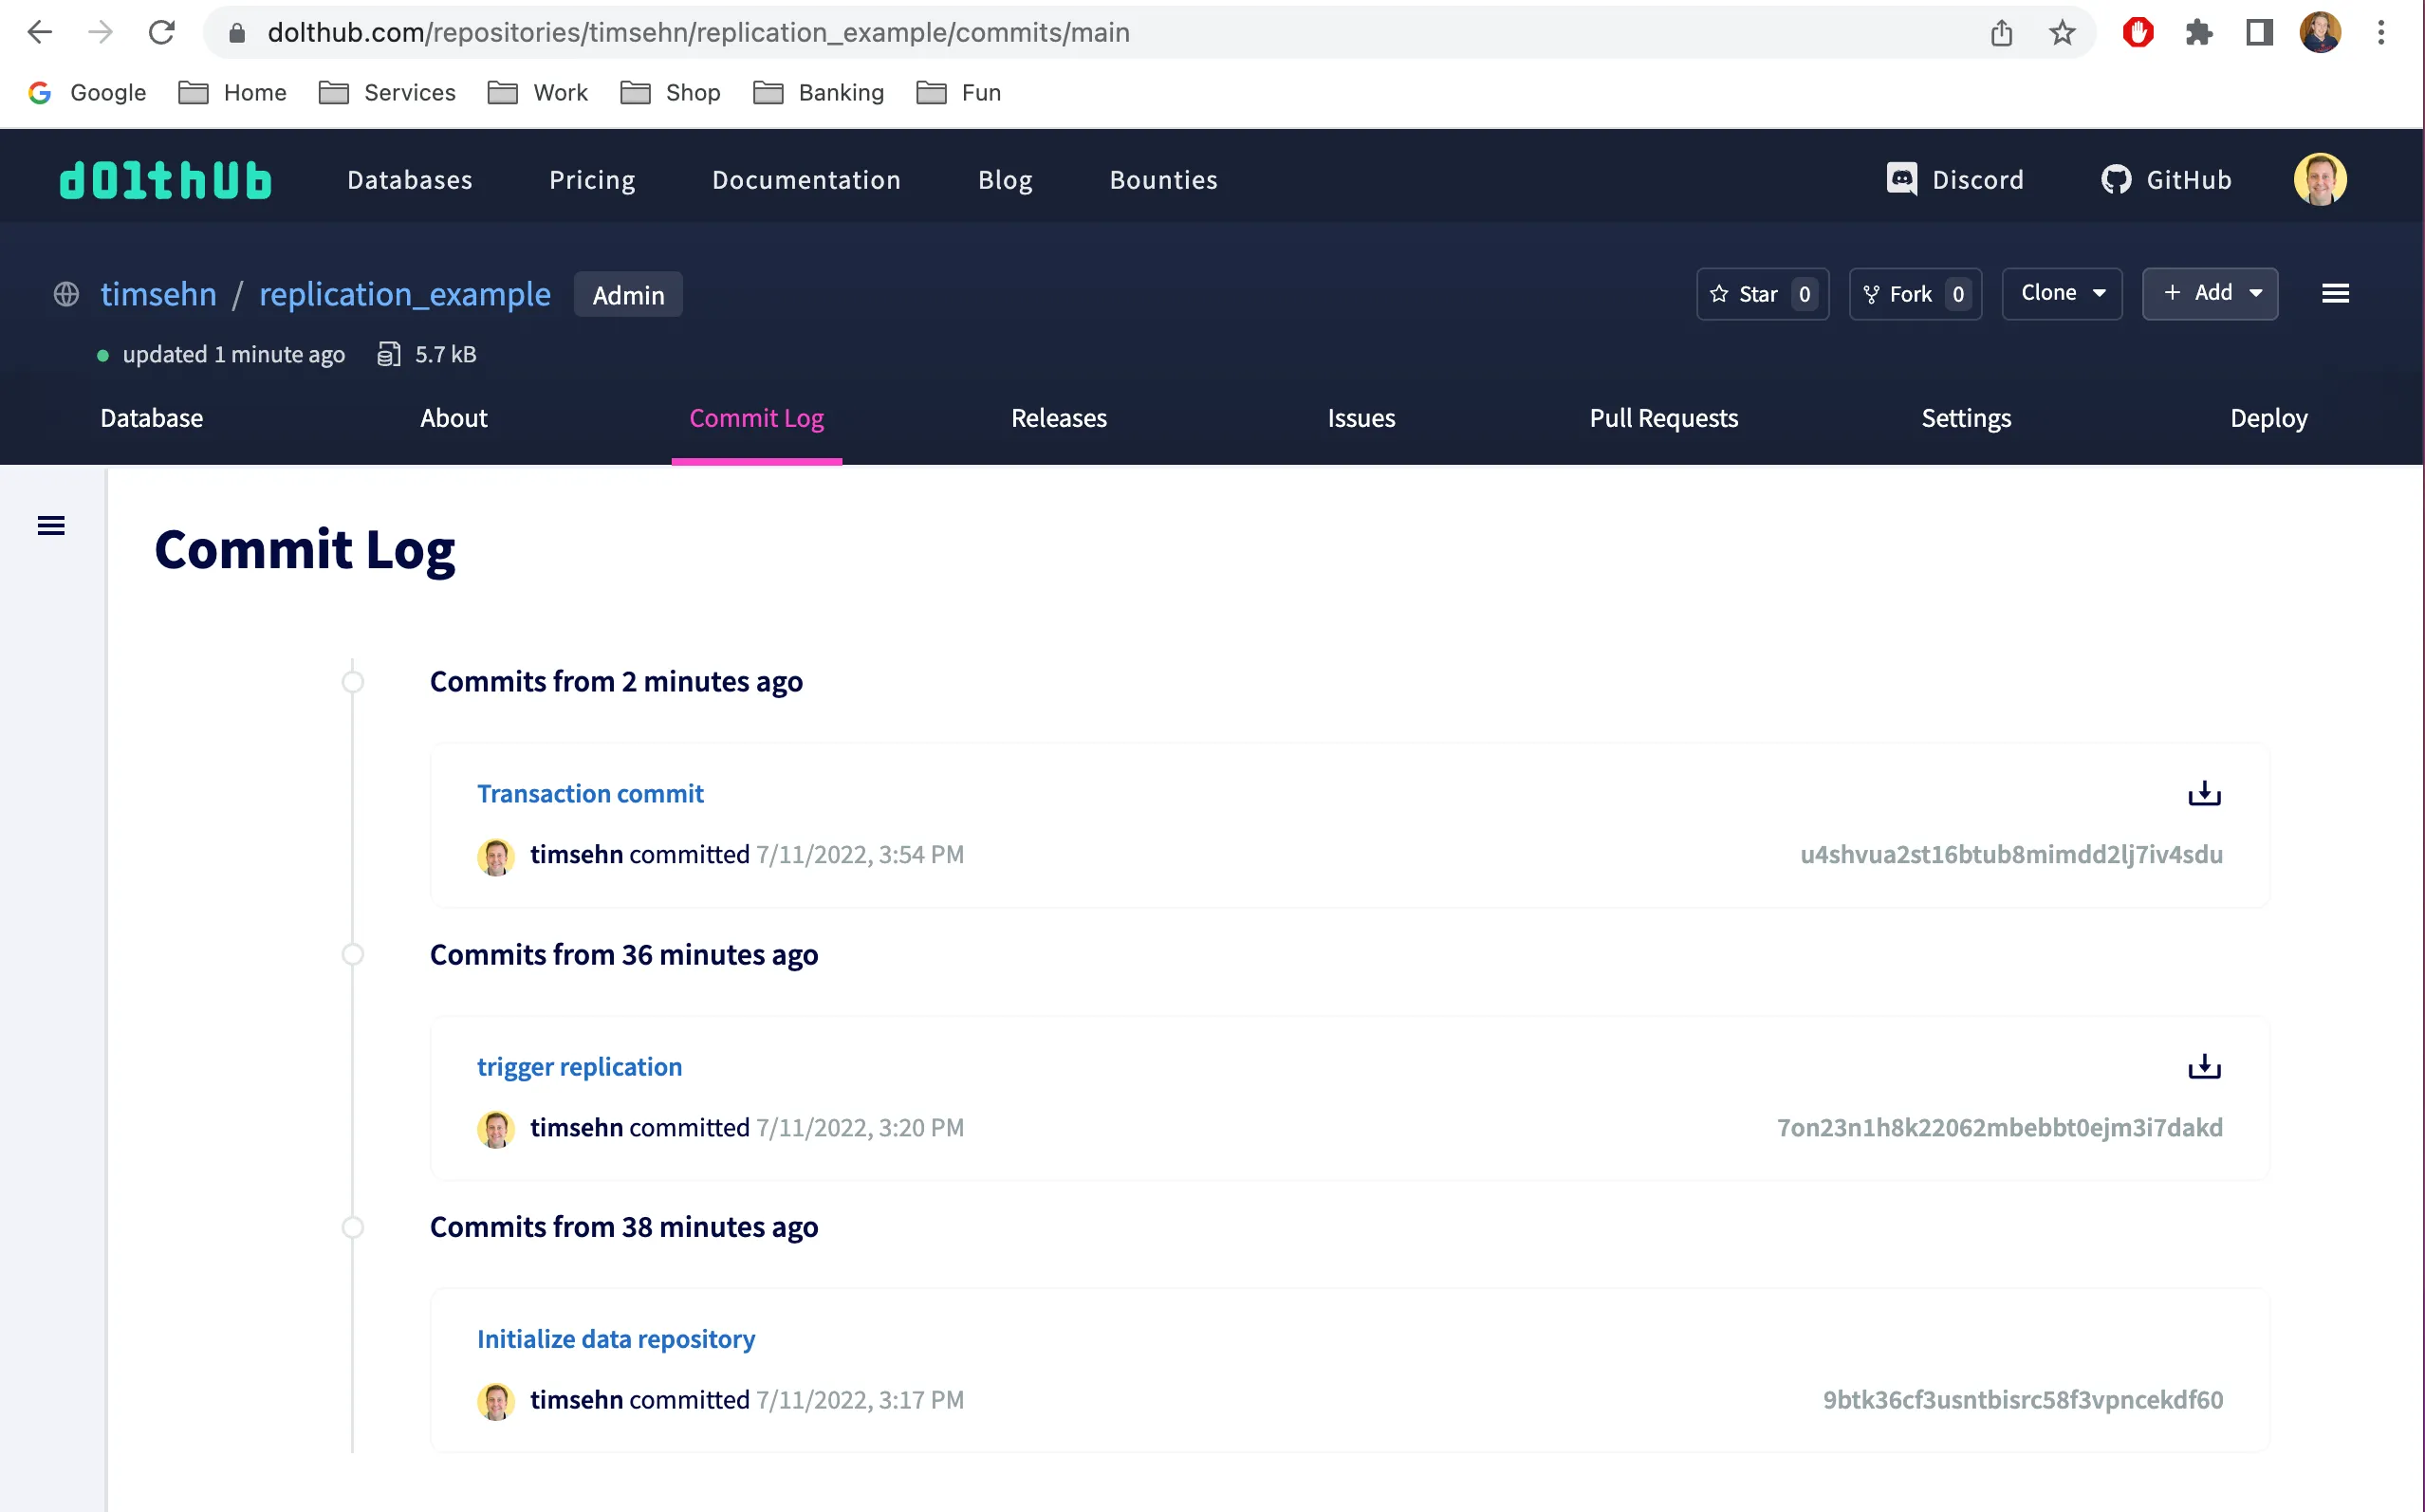2425x1512 pixels.
Task: Click timsehn avatar on Transaction commit
Action: 495,856
